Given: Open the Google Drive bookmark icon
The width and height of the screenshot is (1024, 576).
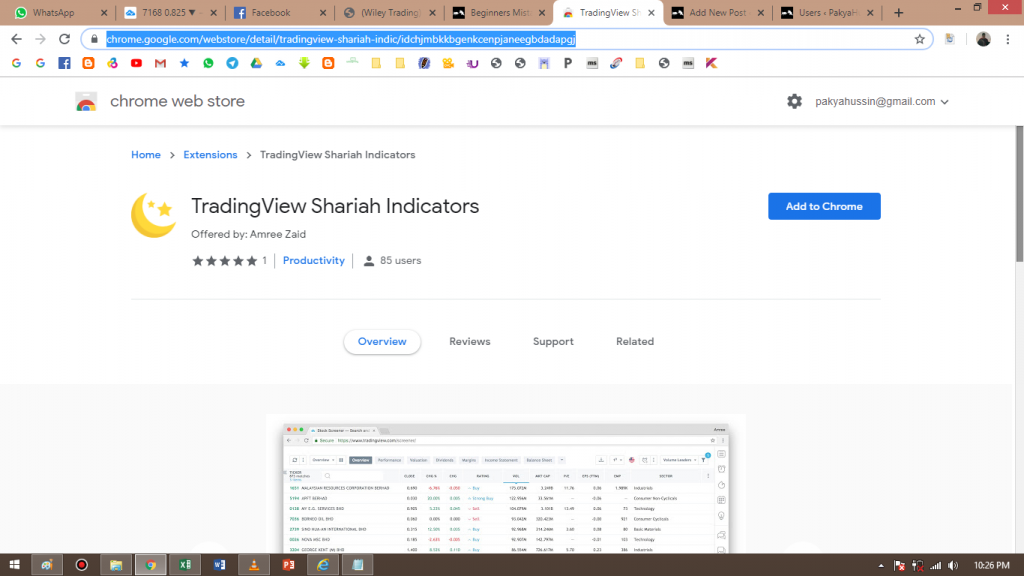Looking at the screenshot, I should click(256, 63).
